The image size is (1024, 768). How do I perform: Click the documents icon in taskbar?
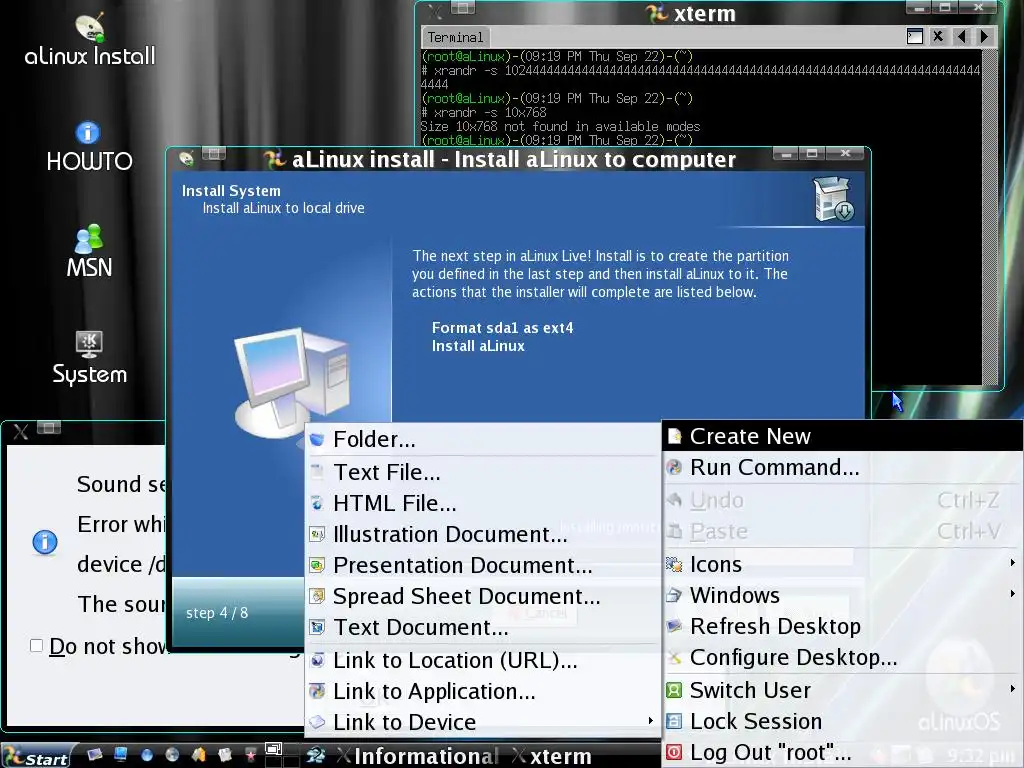coord(225,755)
